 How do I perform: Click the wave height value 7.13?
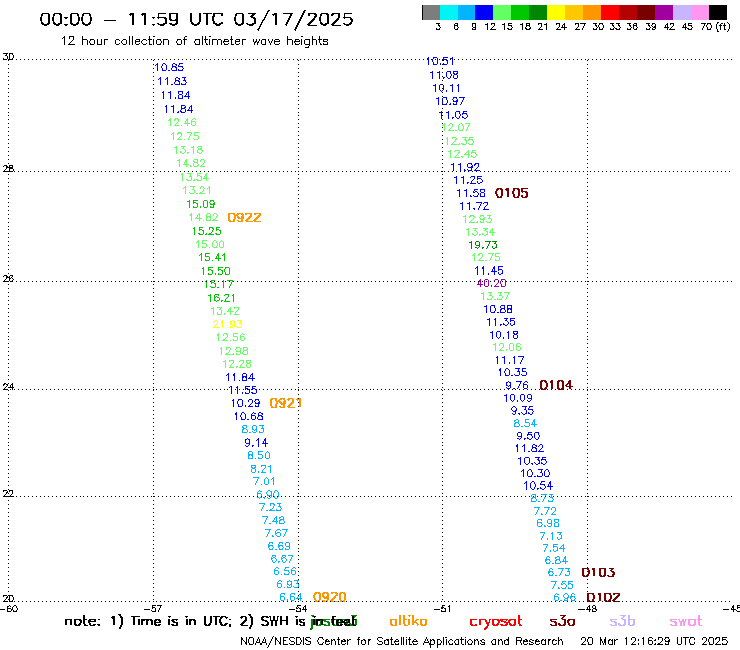(551, 536)
